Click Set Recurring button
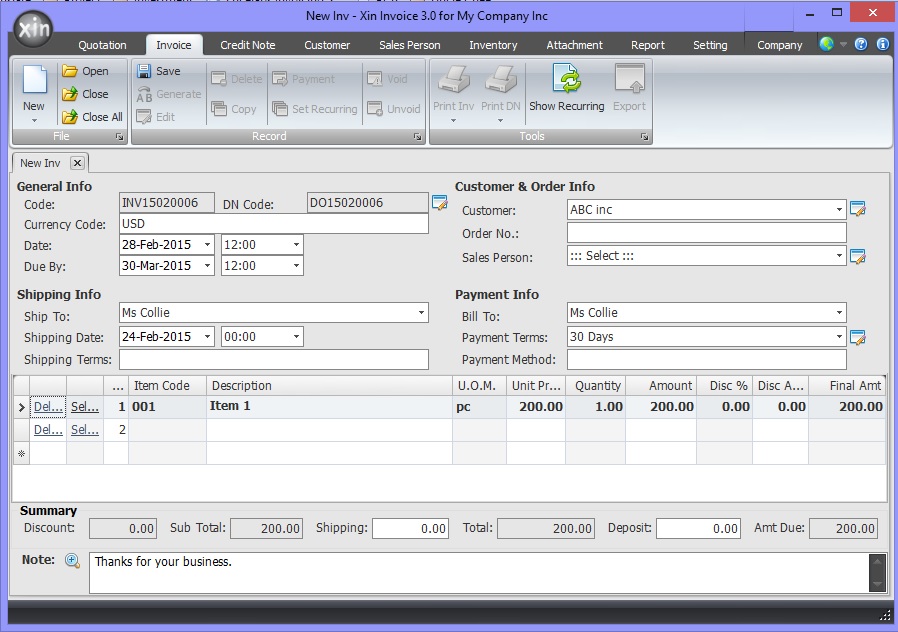The image size is (898, 632). pyautogui.click(x=314, y=109)
